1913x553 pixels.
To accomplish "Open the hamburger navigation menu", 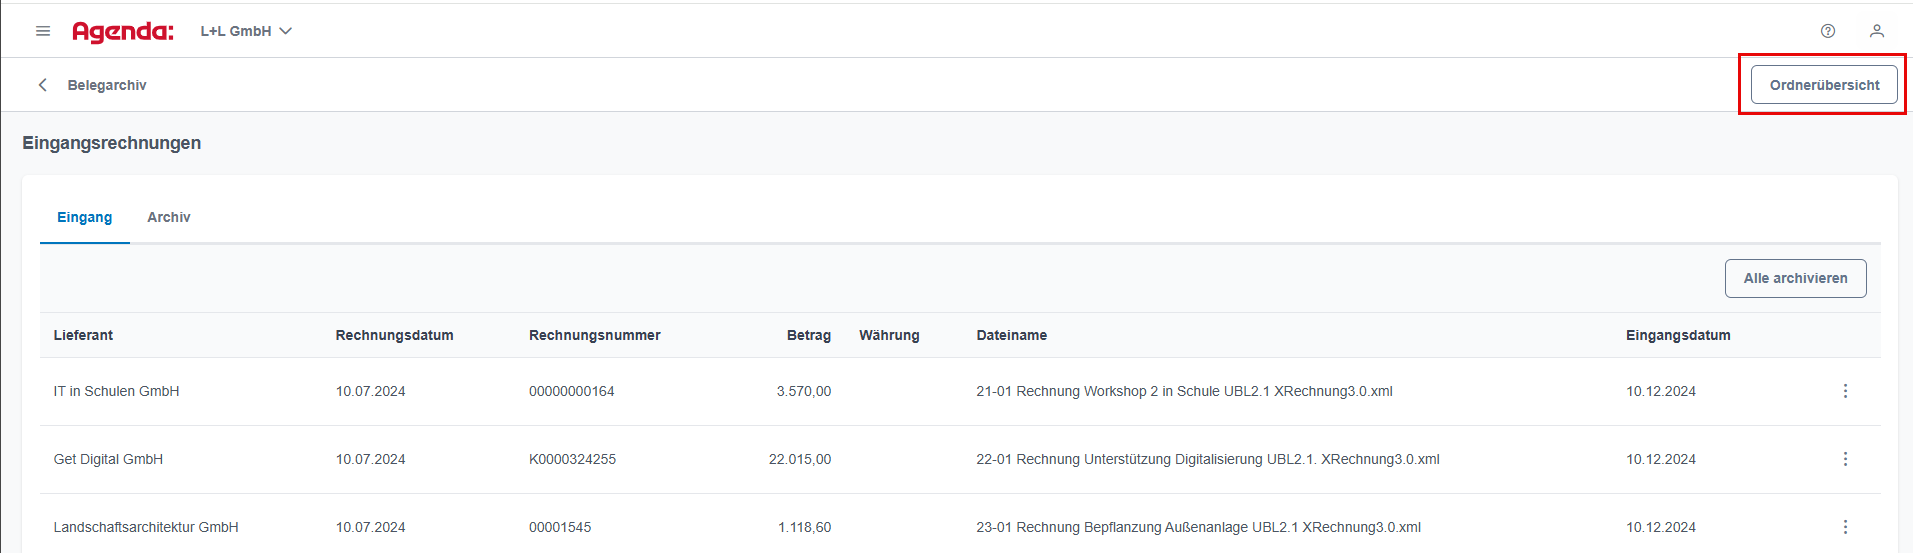I will pyautogui.click(x=43, y=31).
